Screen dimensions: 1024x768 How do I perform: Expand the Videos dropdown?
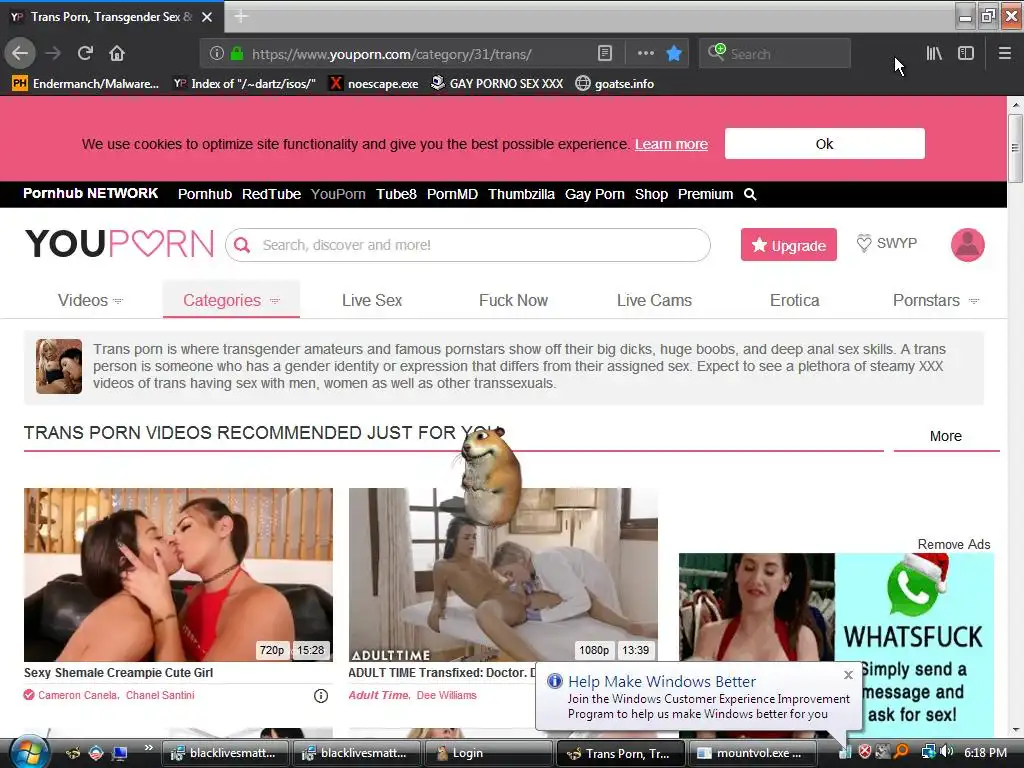point(90,300)
